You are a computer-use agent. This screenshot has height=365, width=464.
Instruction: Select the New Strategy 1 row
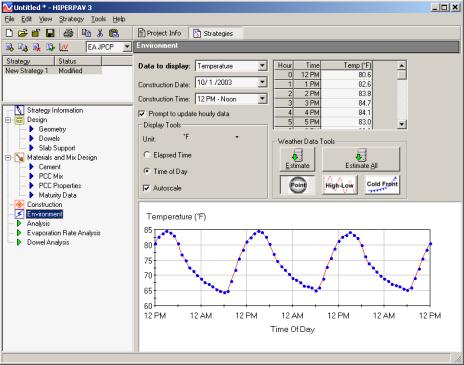[52, 71]
